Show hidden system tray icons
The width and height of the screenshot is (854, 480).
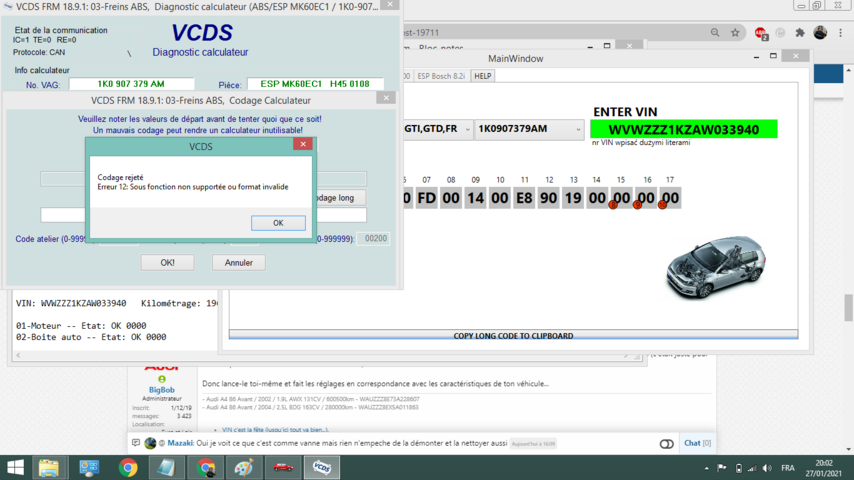[x=706, y=468]
